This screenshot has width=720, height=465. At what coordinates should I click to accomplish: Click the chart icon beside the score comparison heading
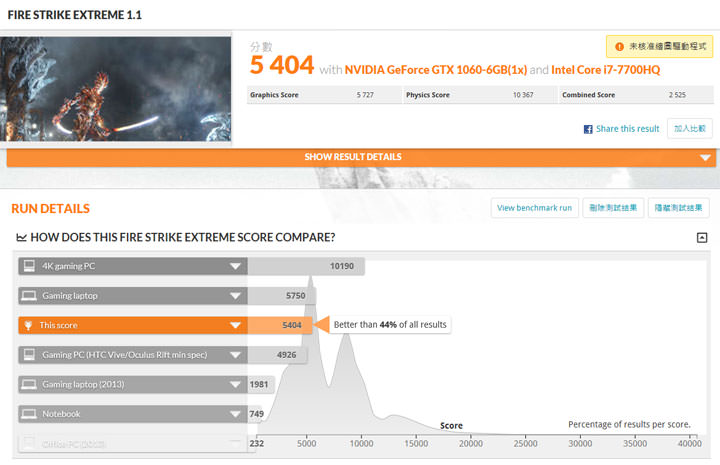pyautogui.click(x=21, y=237)
